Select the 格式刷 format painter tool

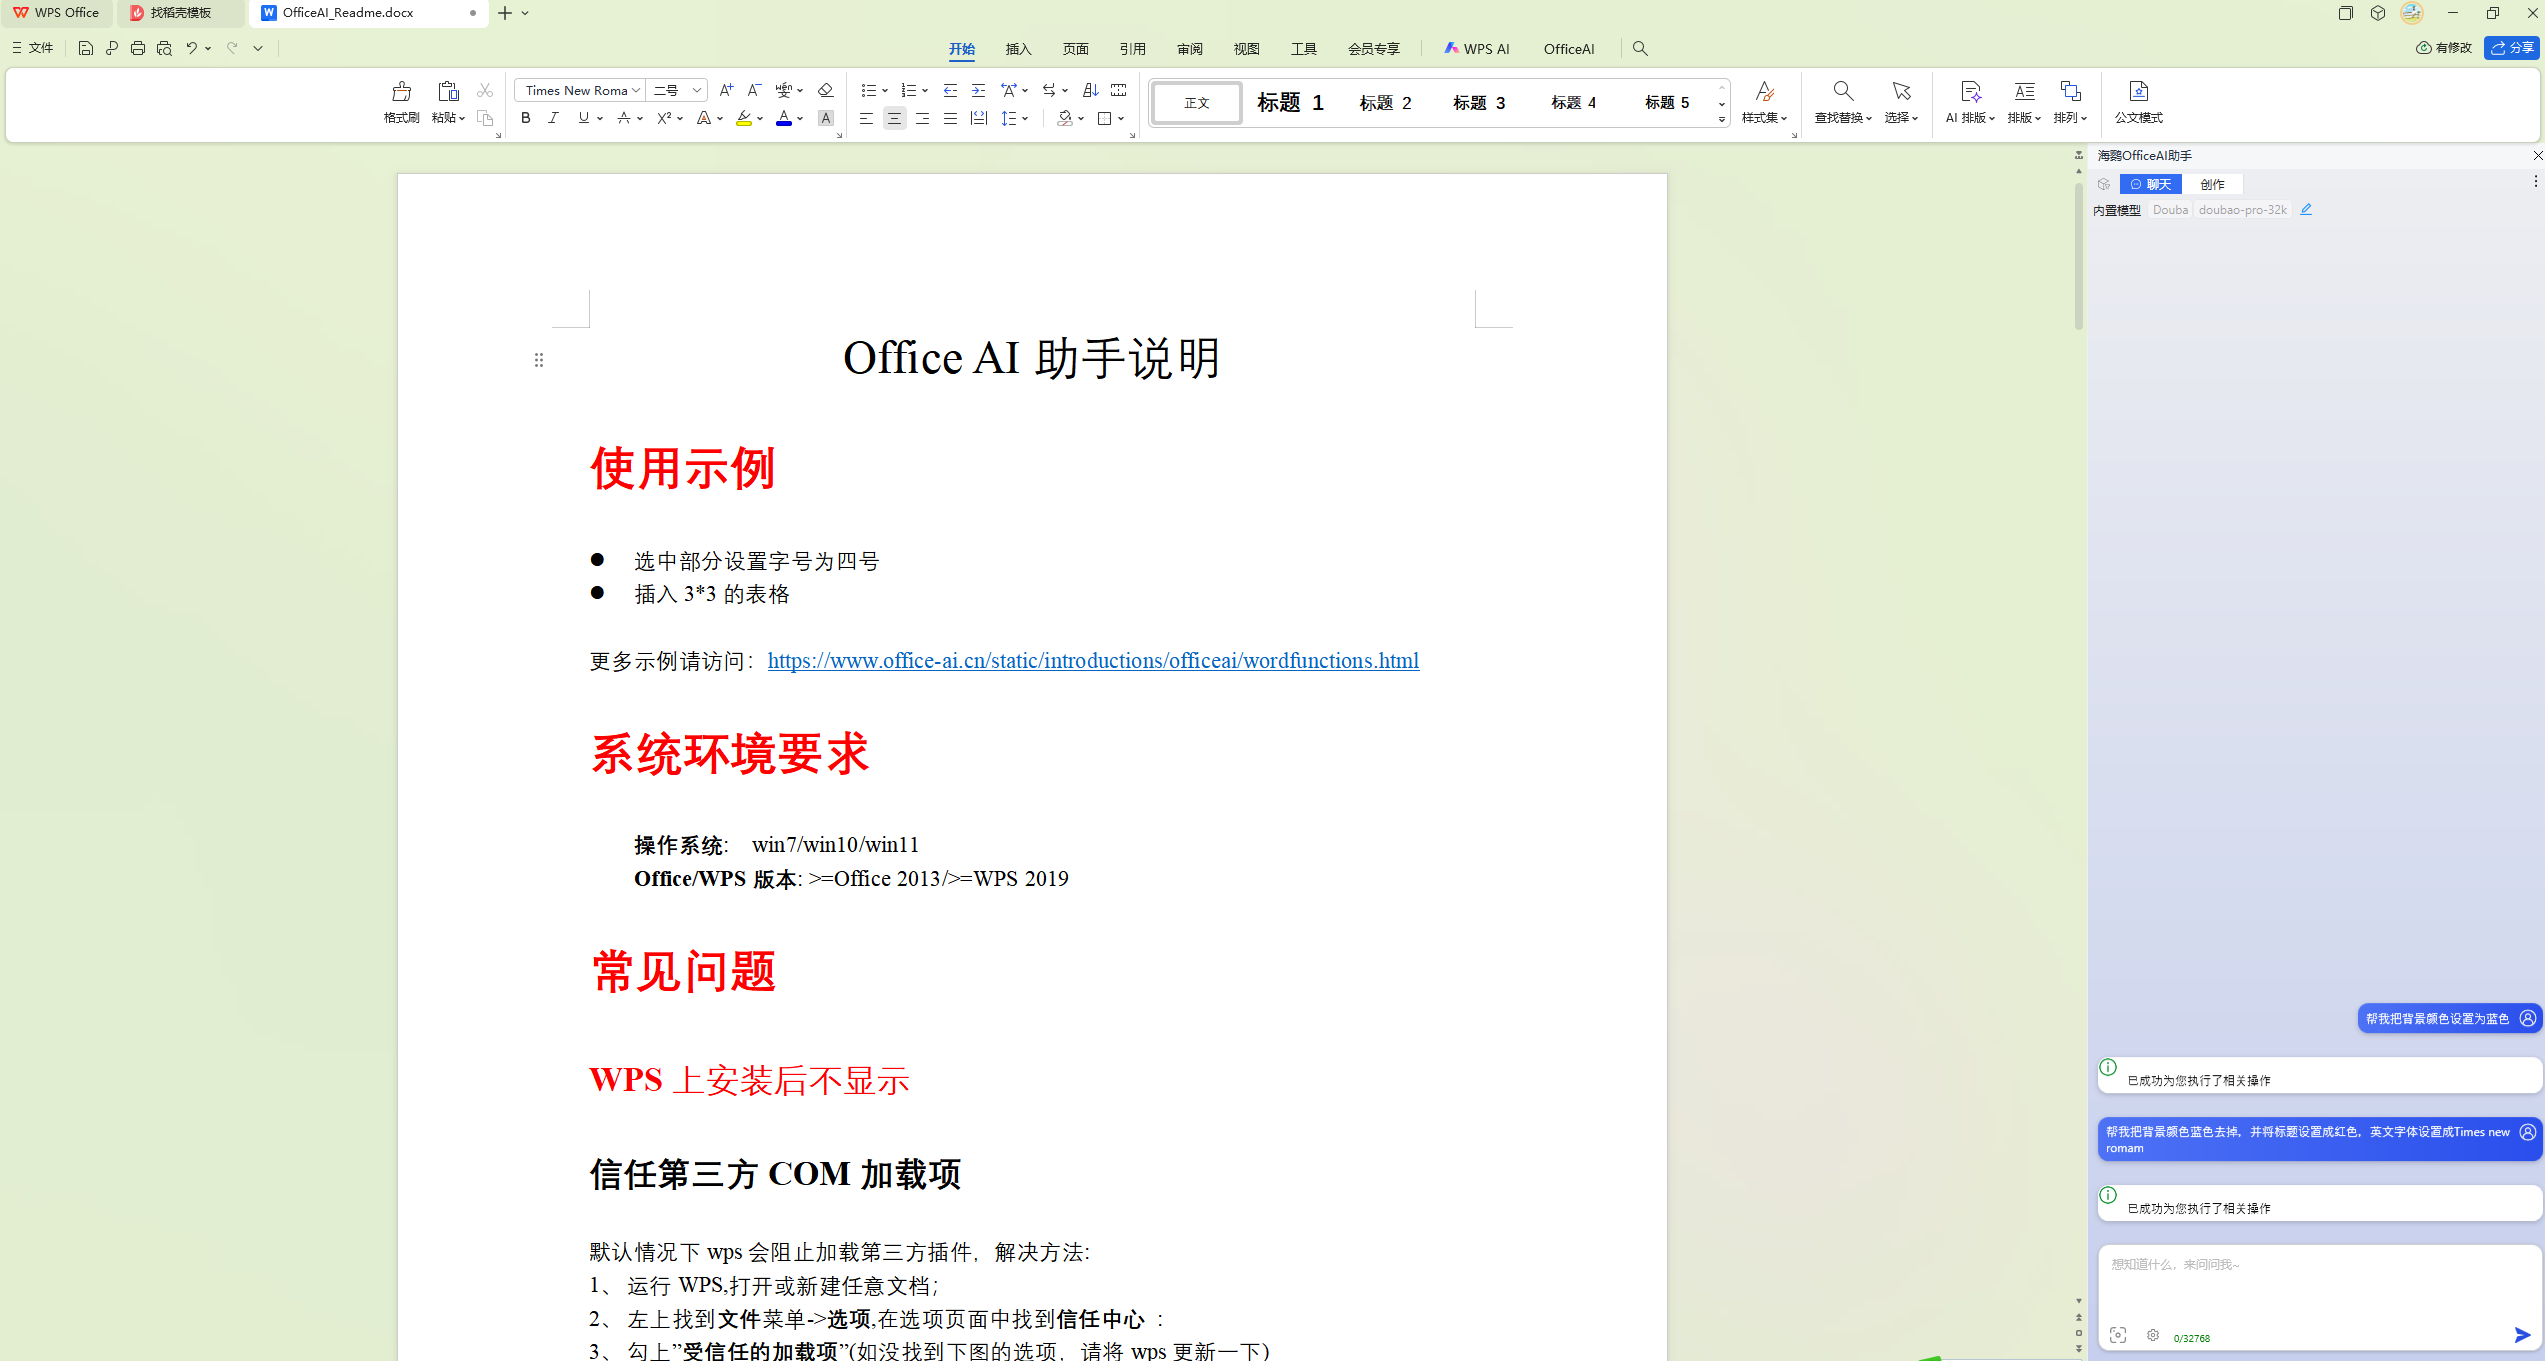tap(400, 102)
